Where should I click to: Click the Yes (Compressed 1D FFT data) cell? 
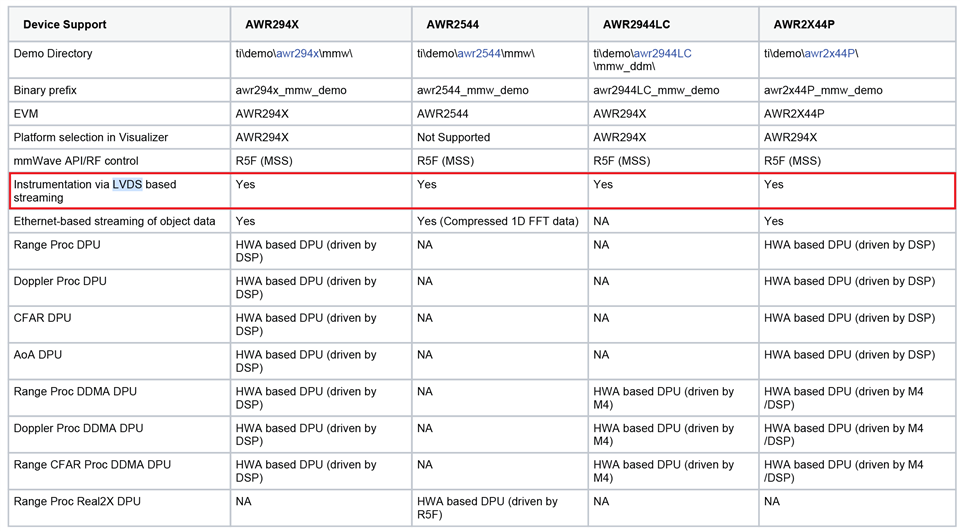point(500,221)
